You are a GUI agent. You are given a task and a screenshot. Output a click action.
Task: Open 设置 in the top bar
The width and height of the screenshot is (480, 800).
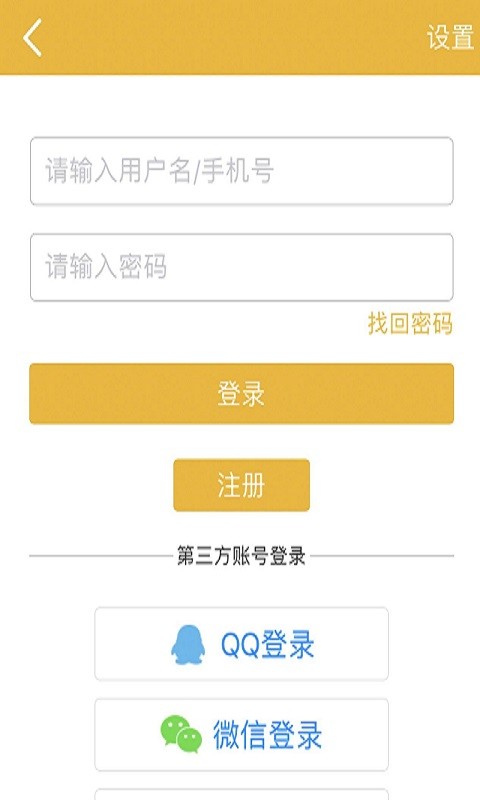coord(450,37)
